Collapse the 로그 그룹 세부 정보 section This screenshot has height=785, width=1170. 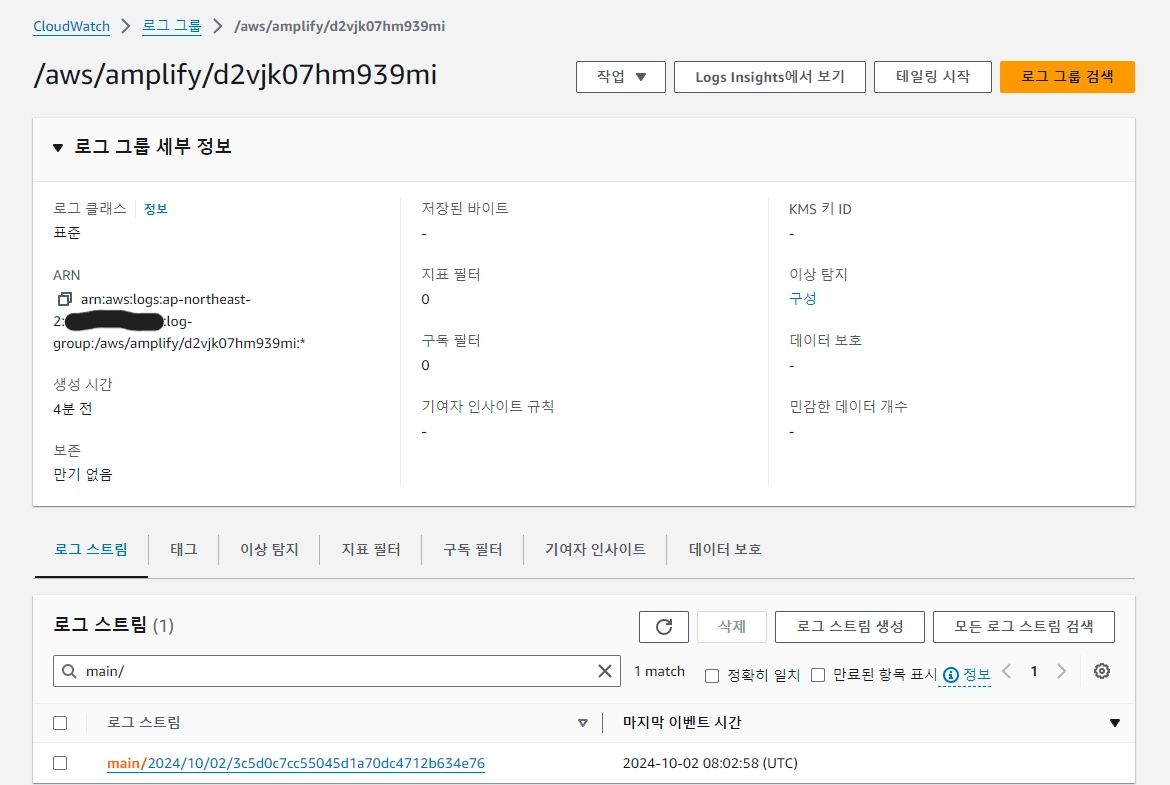[x=57, y=147]
